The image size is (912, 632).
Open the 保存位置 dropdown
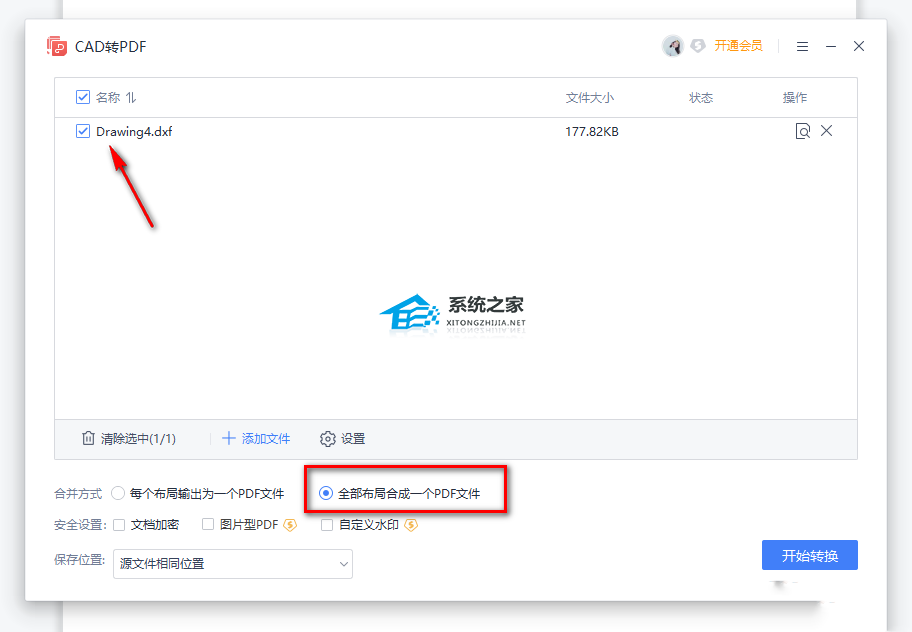233,564
